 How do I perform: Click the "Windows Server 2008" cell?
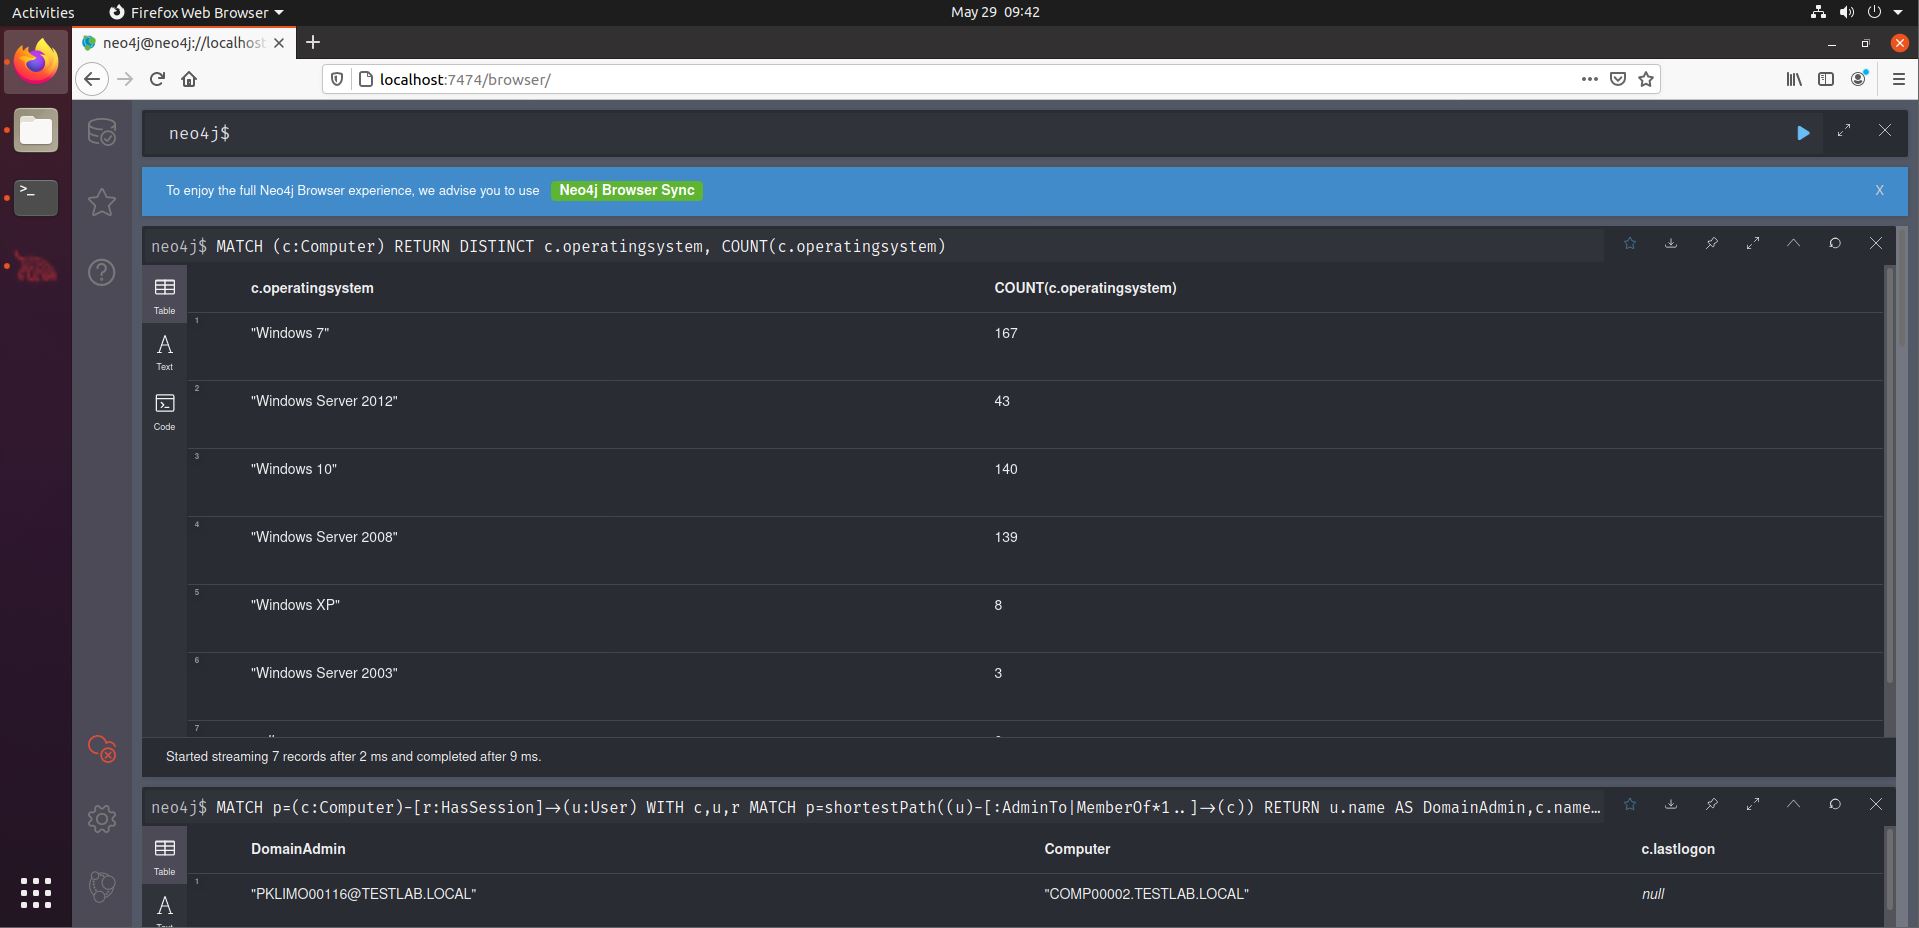[324, 537]
